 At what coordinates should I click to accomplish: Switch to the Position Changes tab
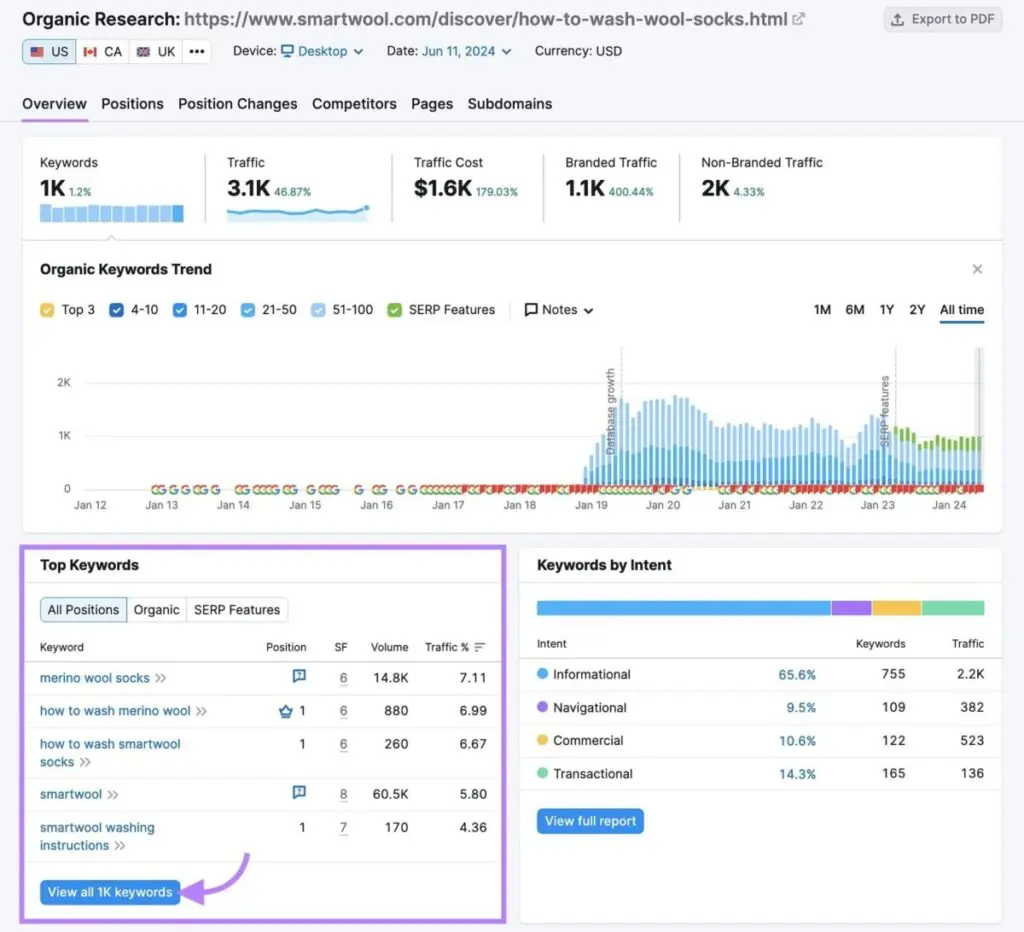click(x=237, y=104)
